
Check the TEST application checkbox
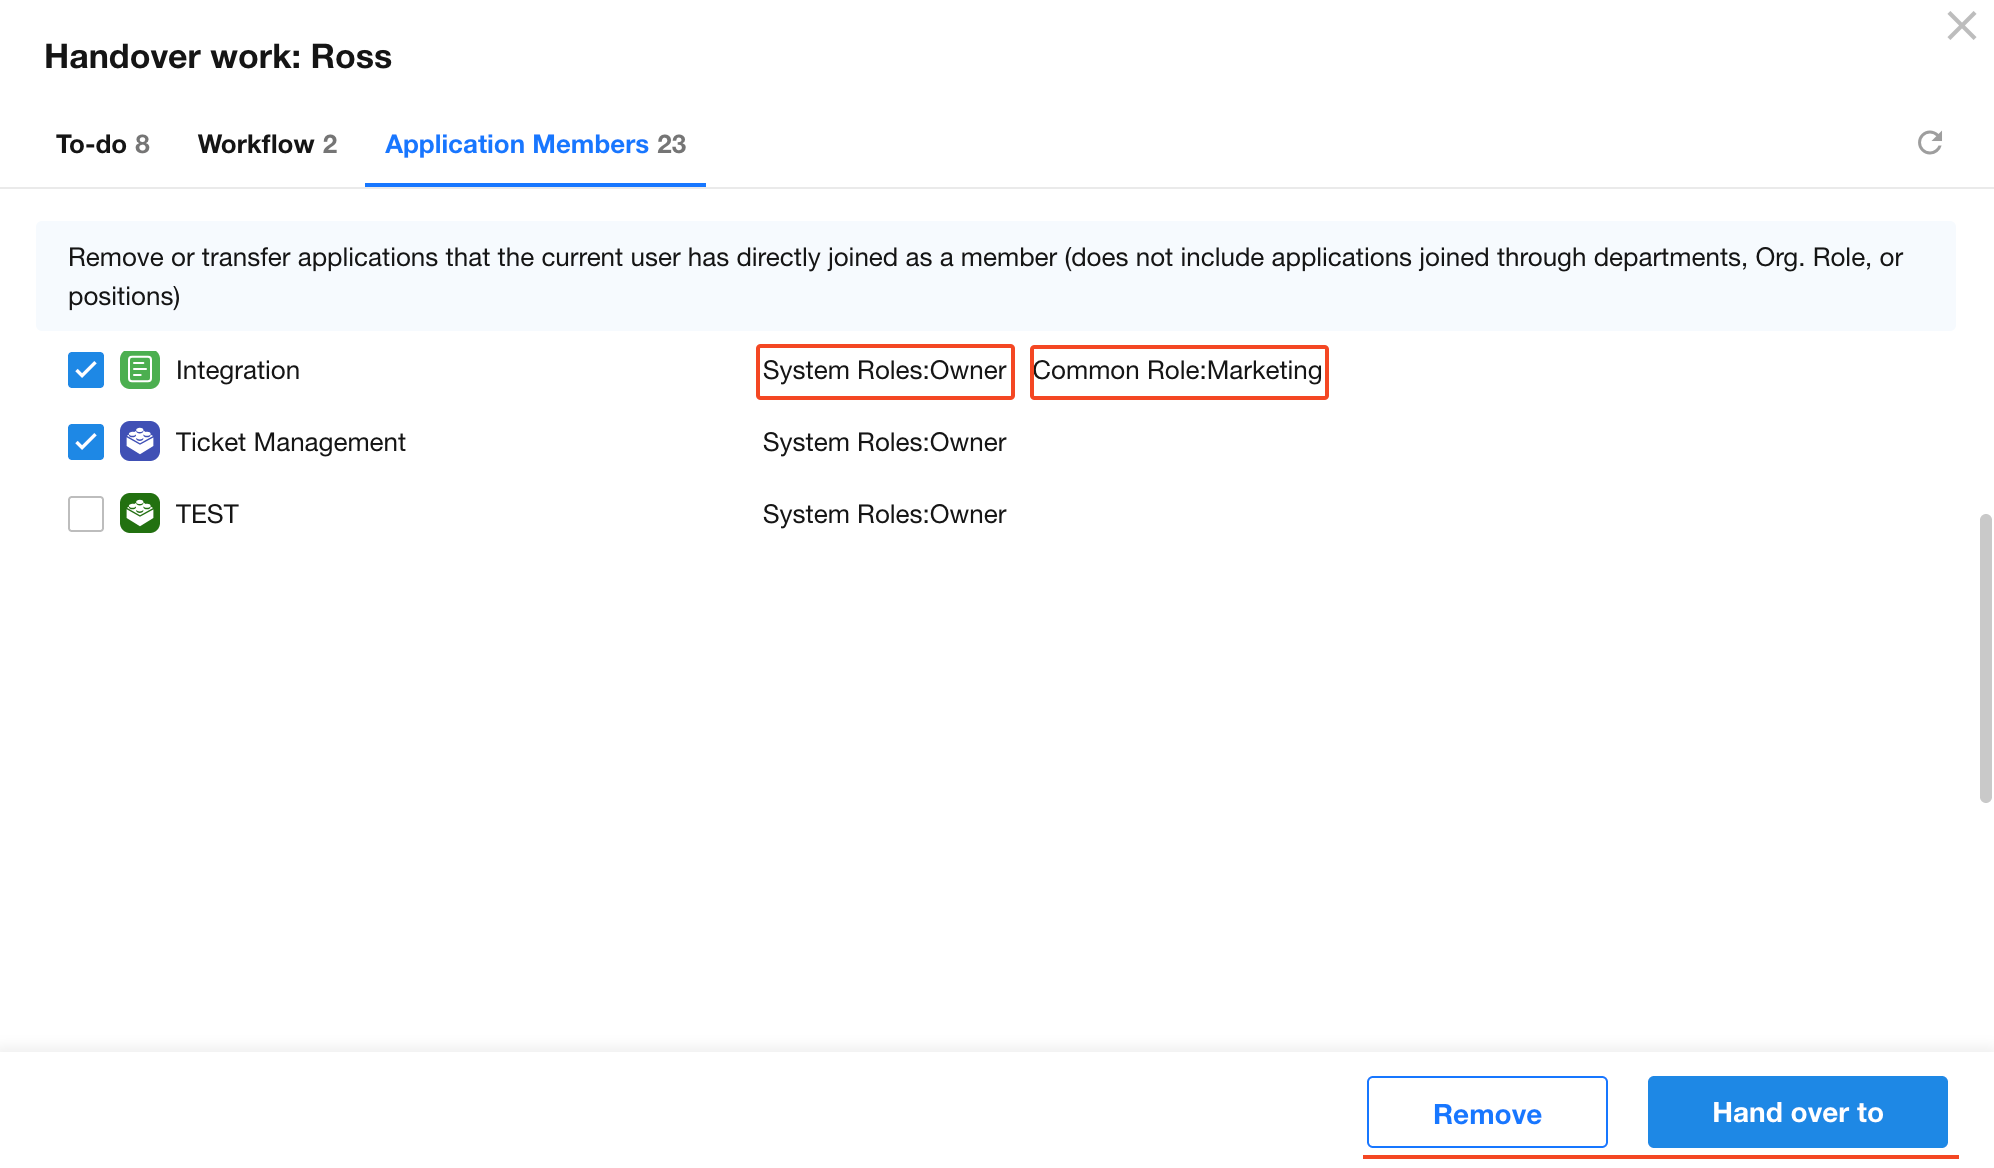(86, 514)
